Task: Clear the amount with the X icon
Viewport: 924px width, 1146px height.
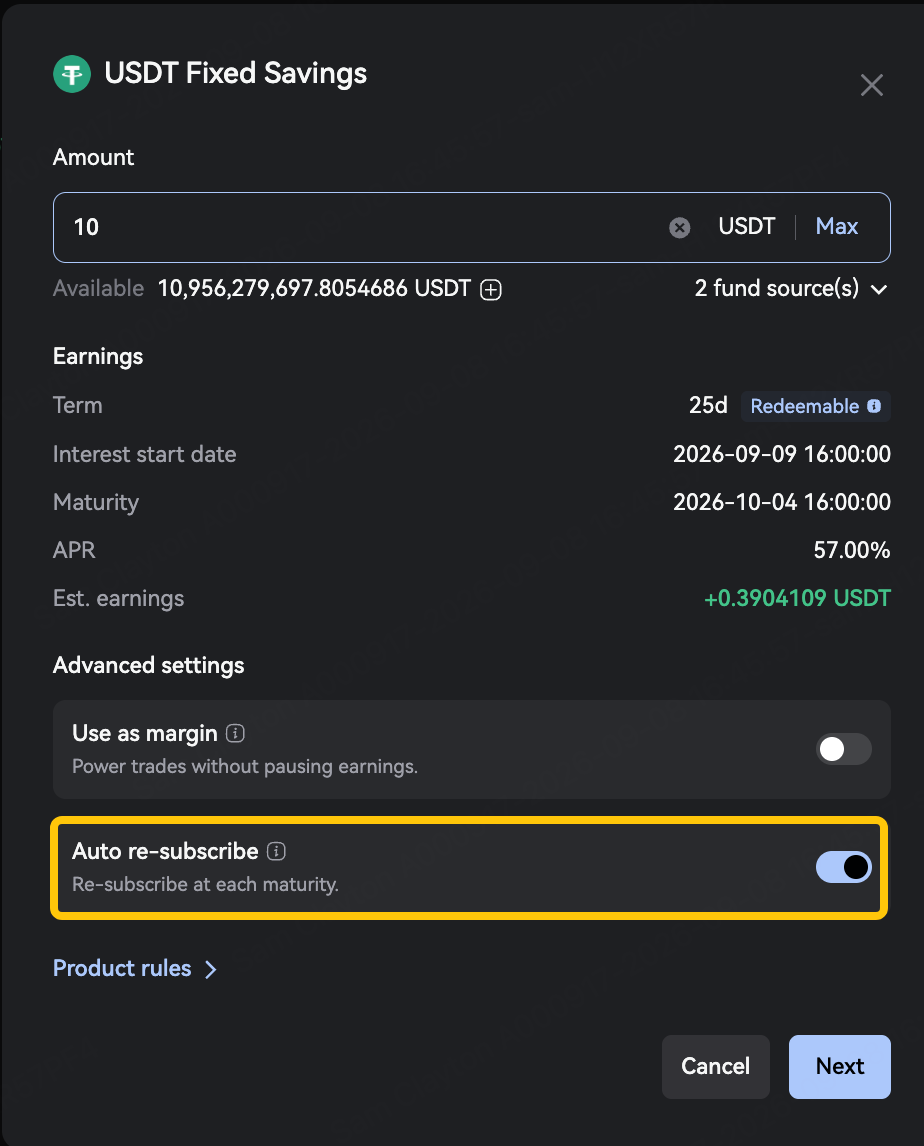Action: (679, 227)
